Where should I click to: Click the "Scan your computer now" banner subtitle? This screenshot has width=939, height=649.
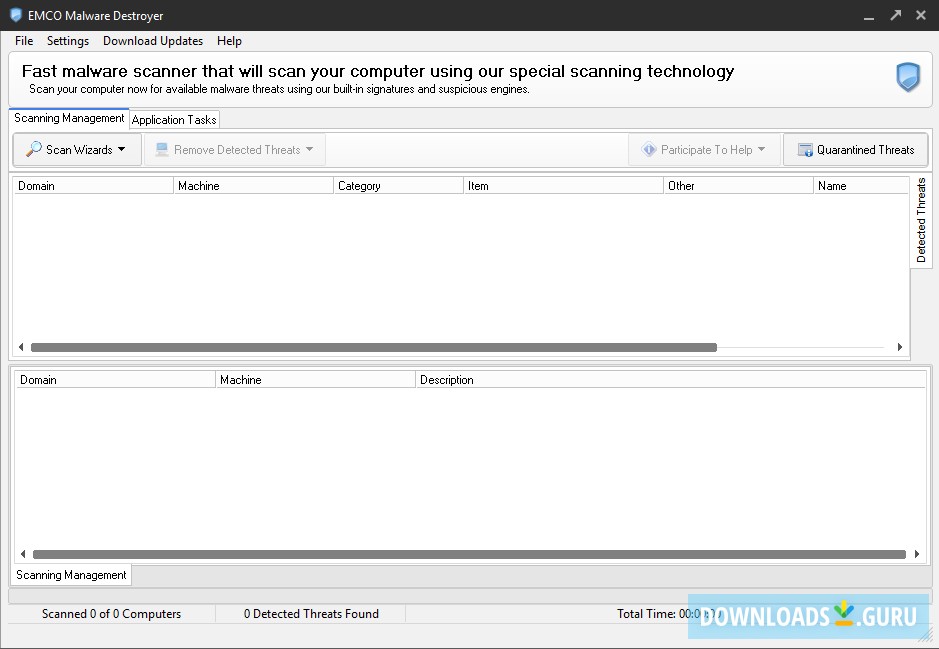[280, 89]
